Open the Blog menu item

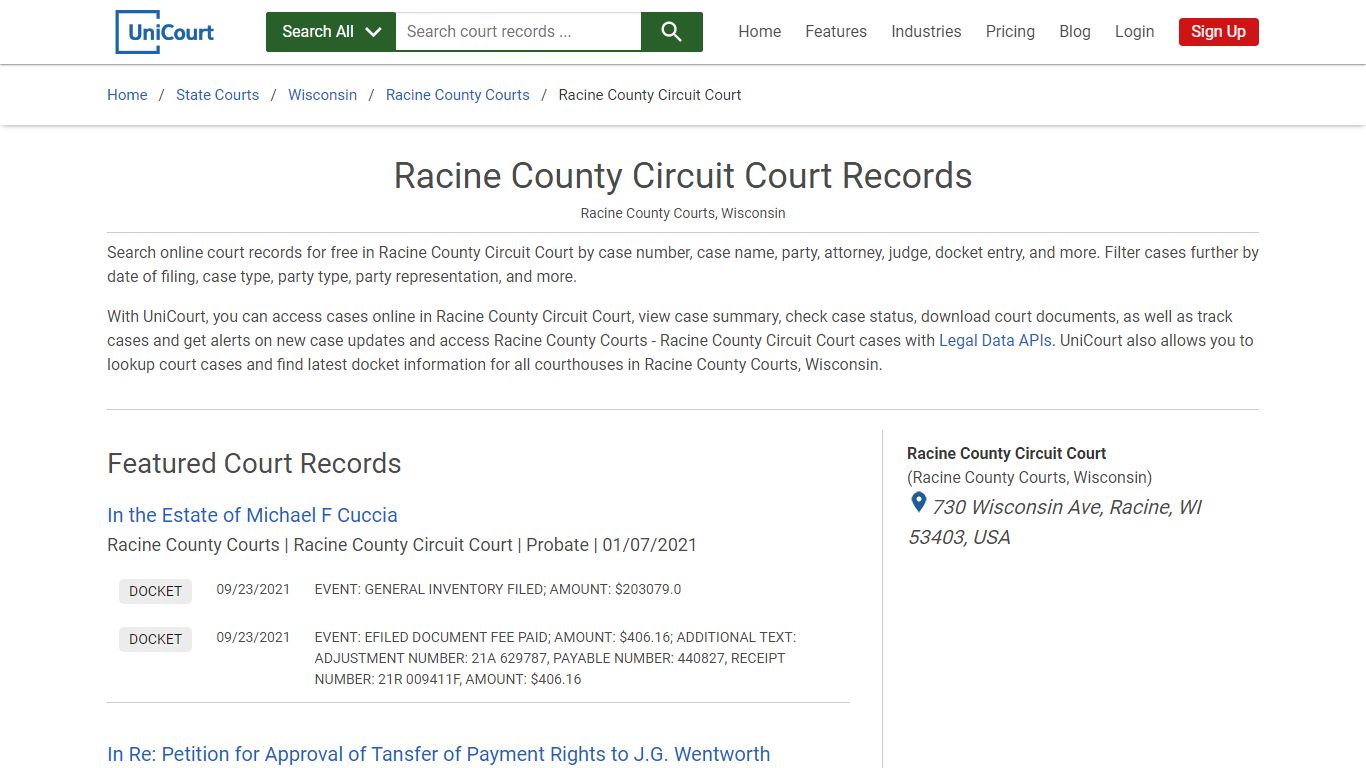[x=1075, y=32]
